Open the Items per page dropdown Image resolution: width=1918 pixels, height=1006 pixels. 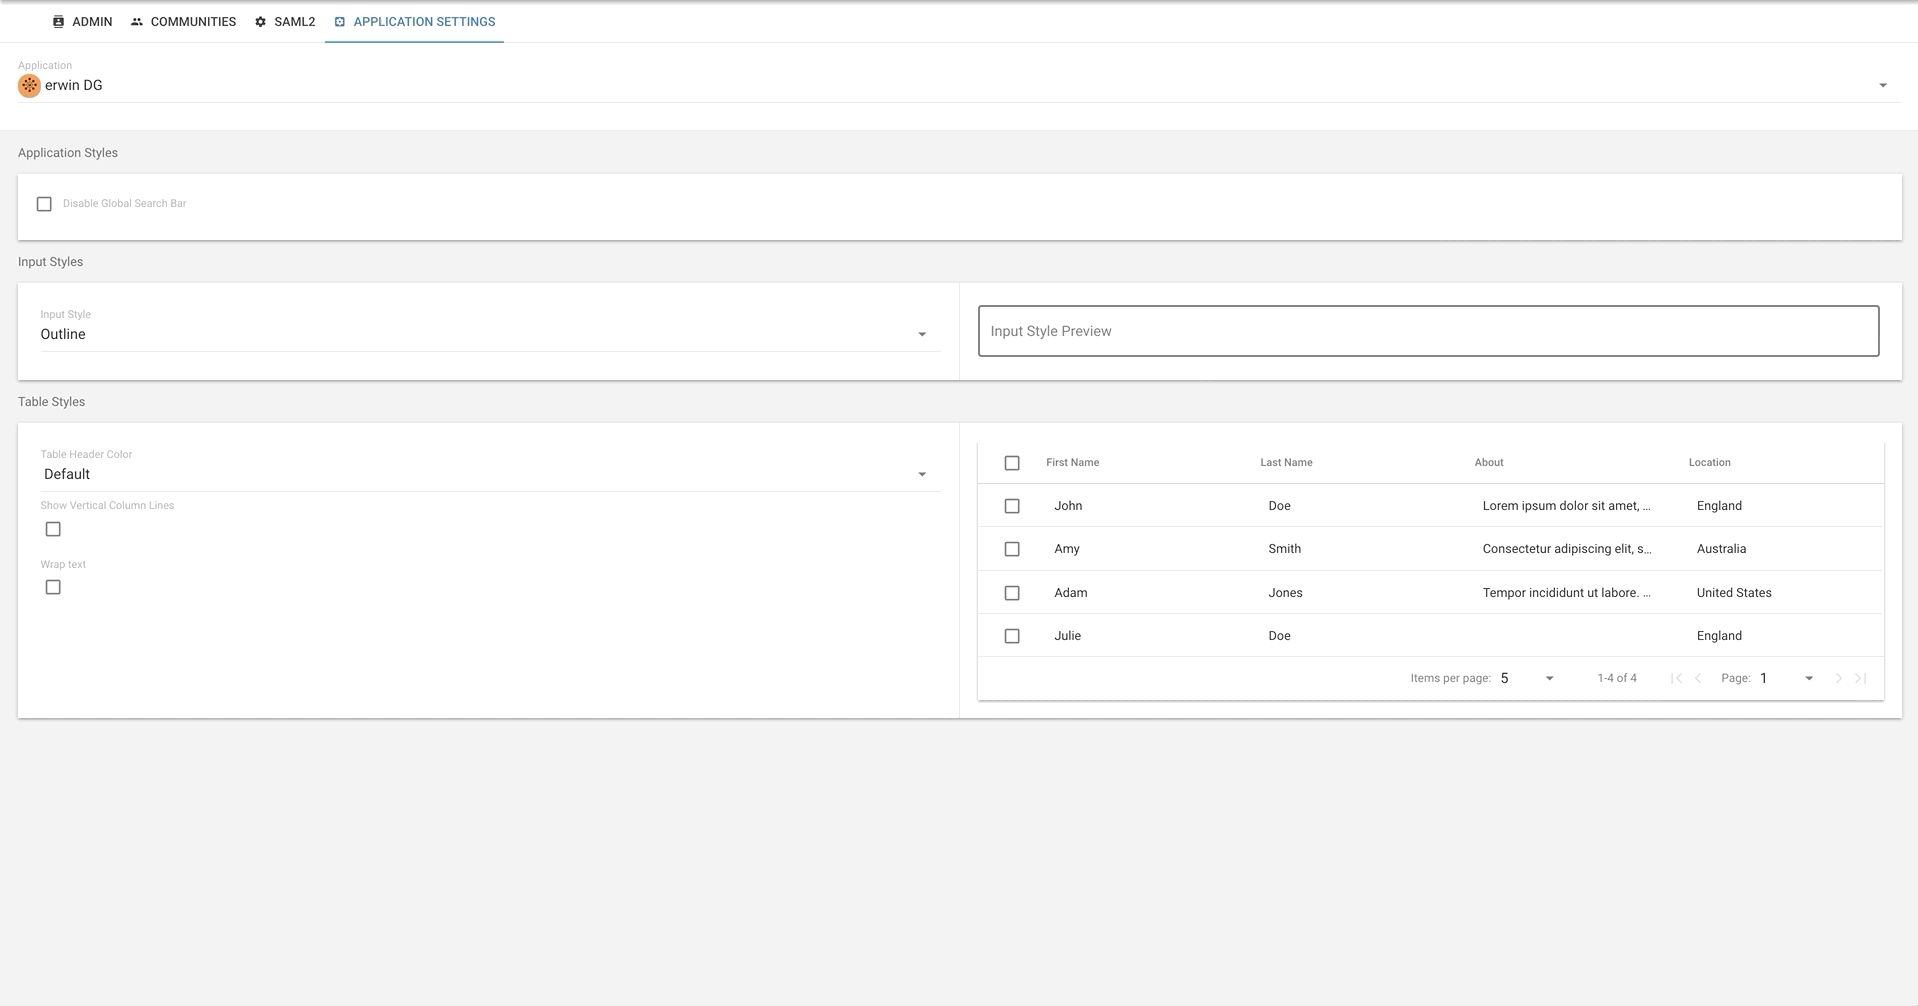pos(1527,678)
